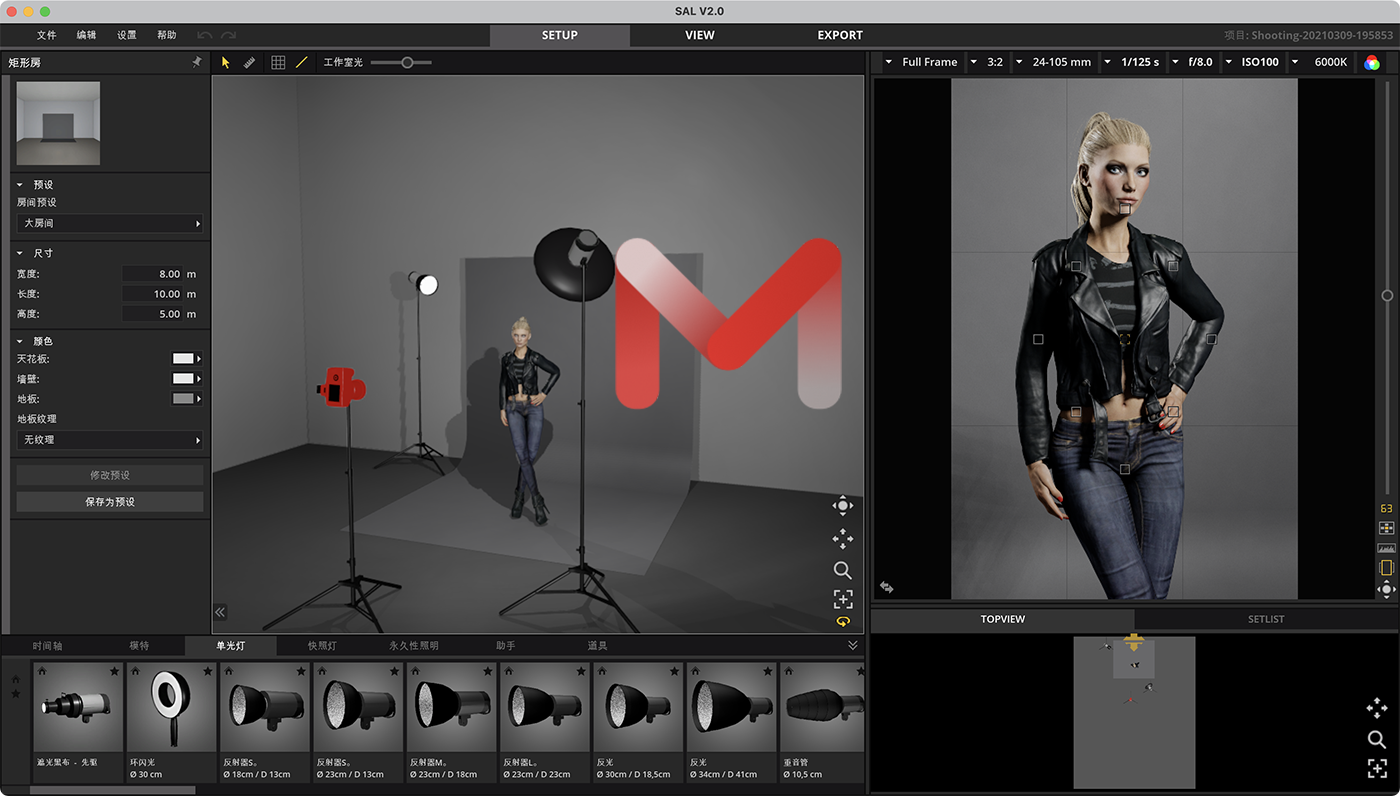This screenshot has height=796, width=1400.
Task: Click the frame-all icon in top view
Action: pos(1377,769)
